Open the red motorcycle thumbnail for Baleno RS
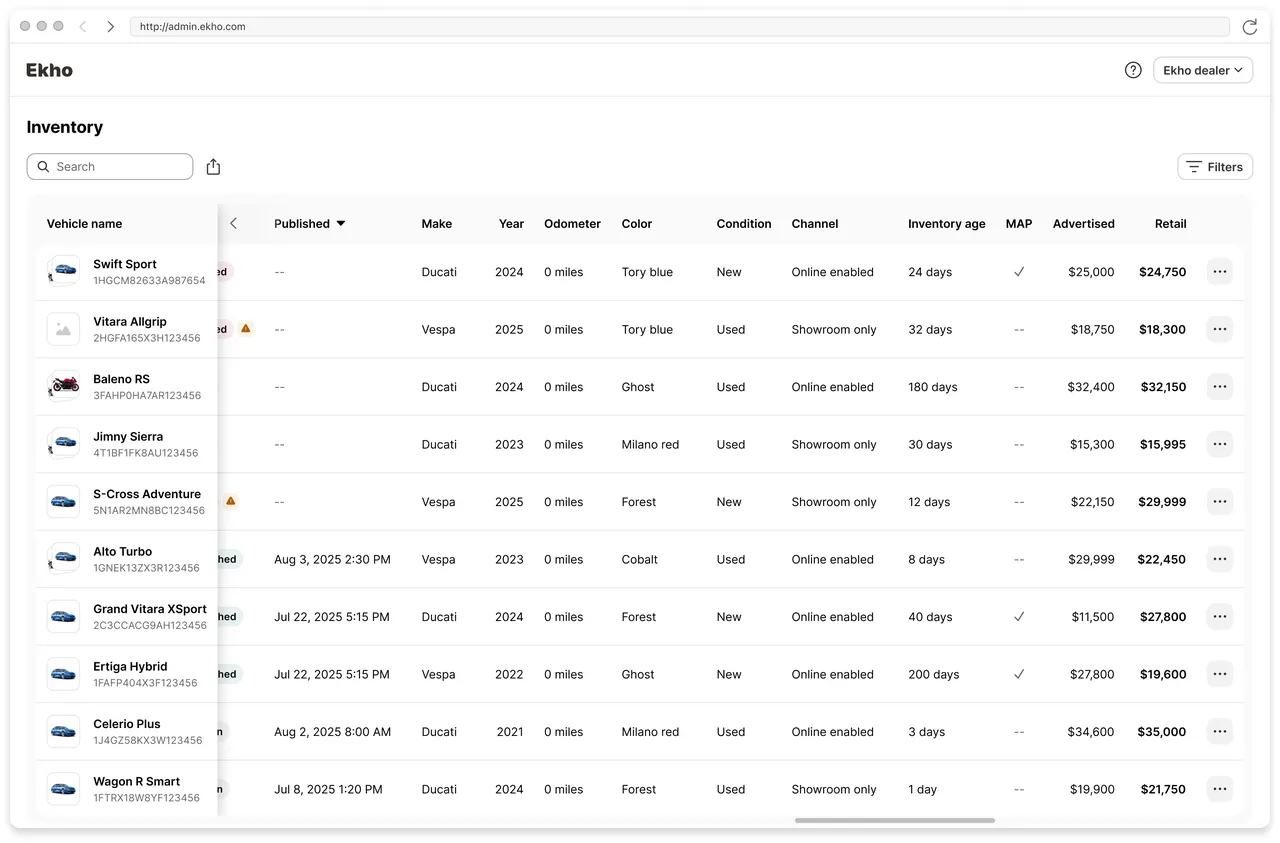The width and height of the screenshot is (1280, 843). [63, 386]
